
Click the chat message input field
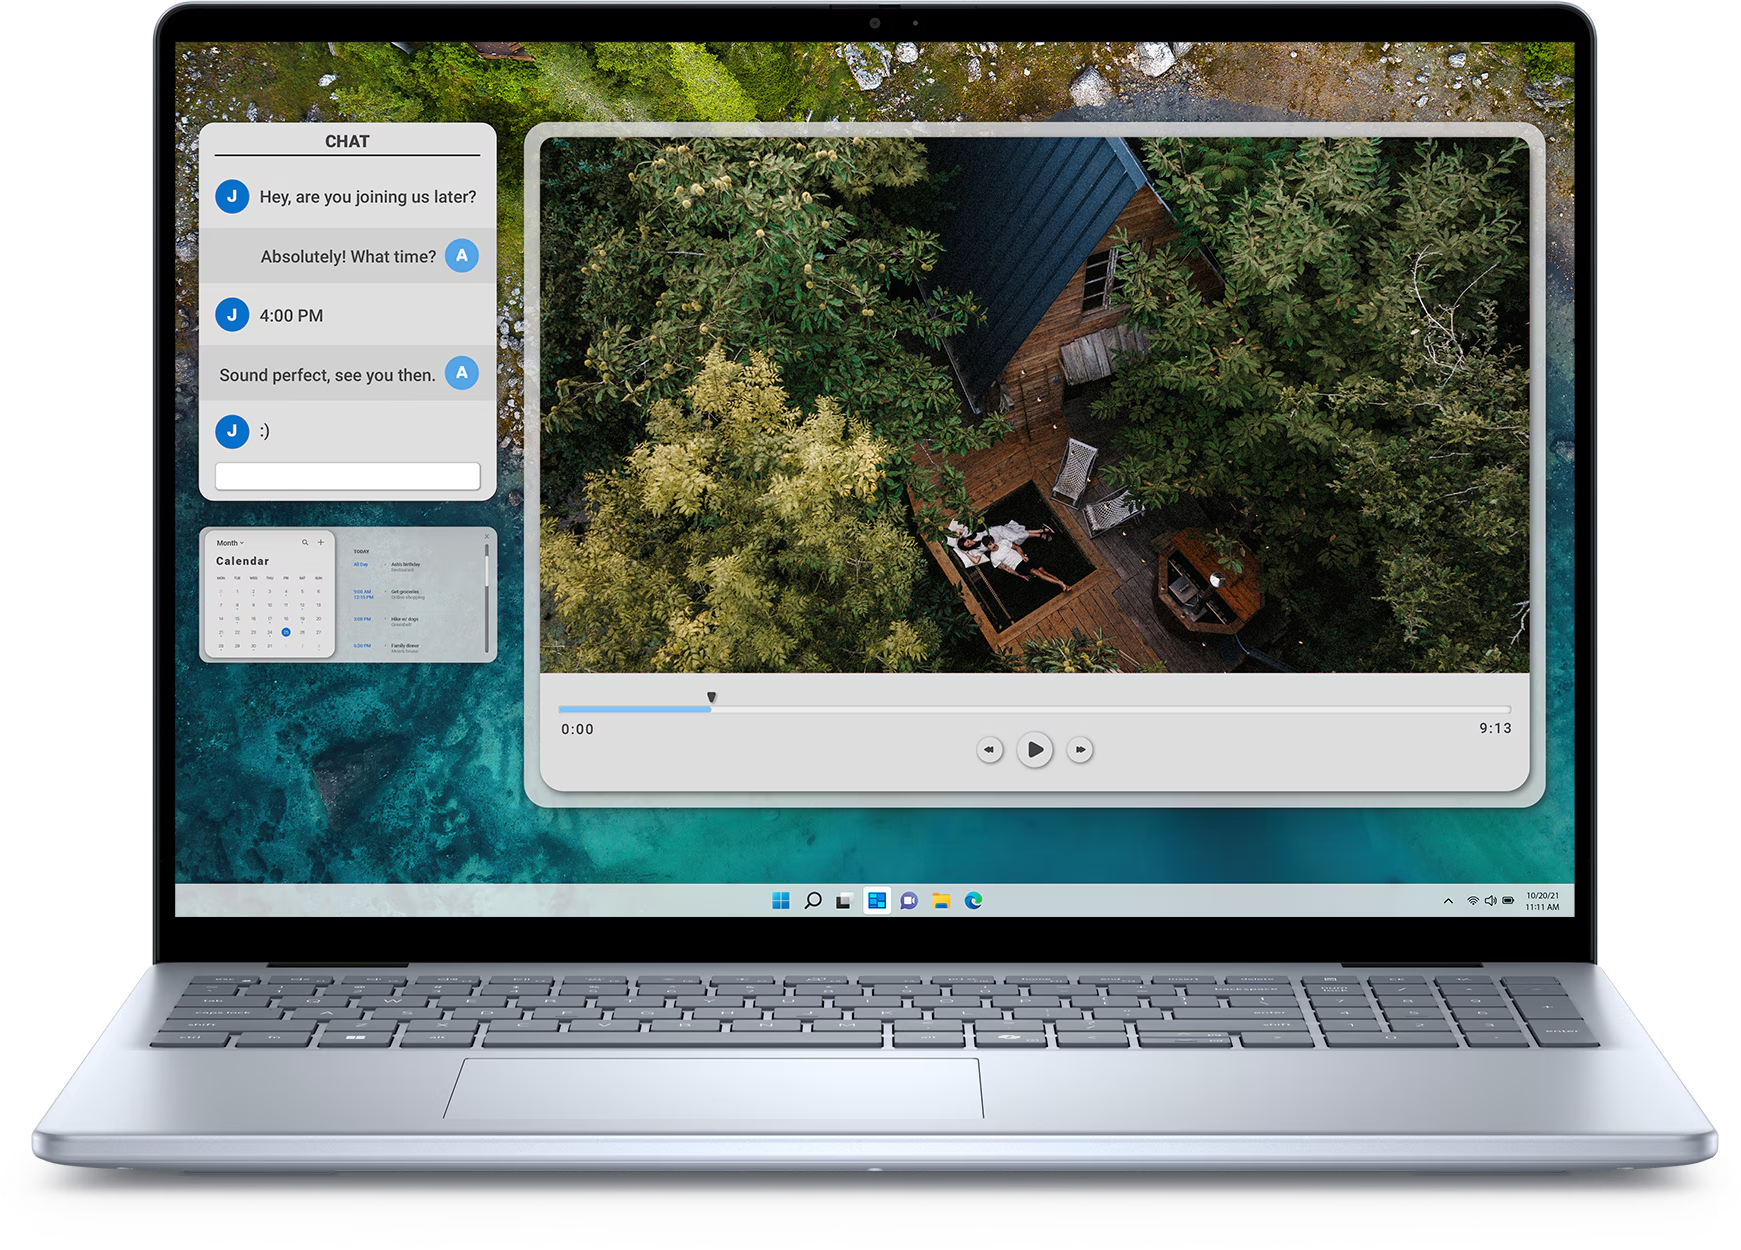click(x=347, y=476)
